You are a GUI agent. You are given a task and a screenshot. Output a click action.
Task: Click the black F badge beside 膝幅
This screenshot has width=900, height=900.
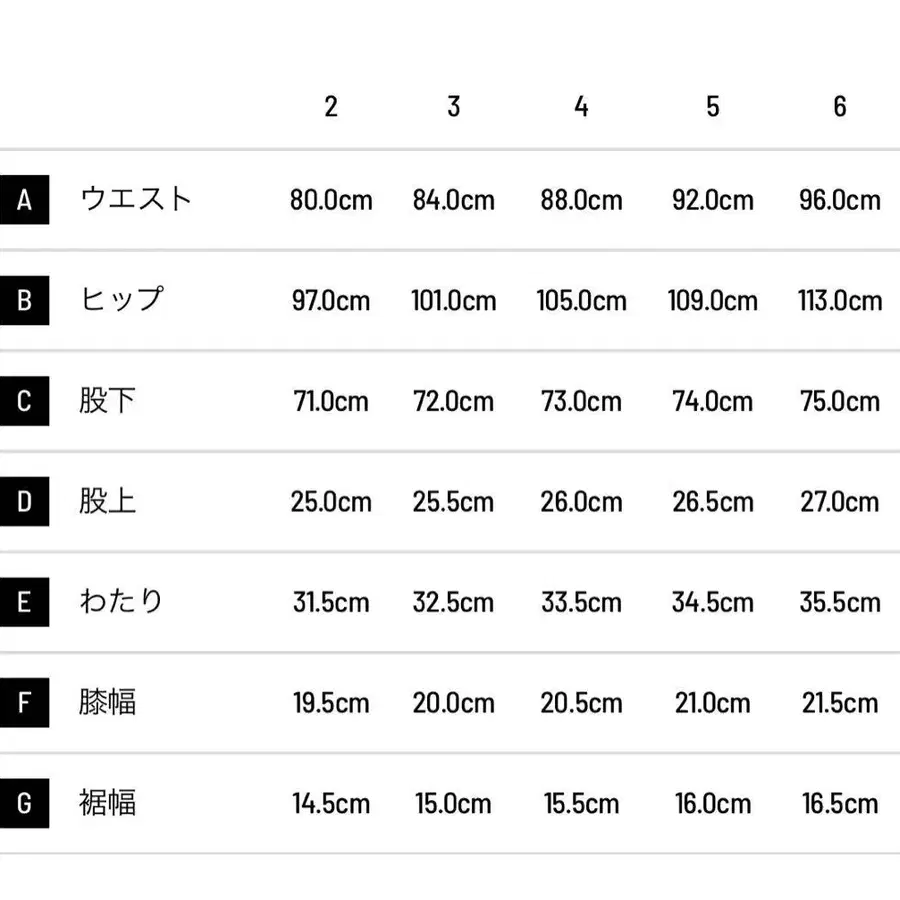pos(24,702)
